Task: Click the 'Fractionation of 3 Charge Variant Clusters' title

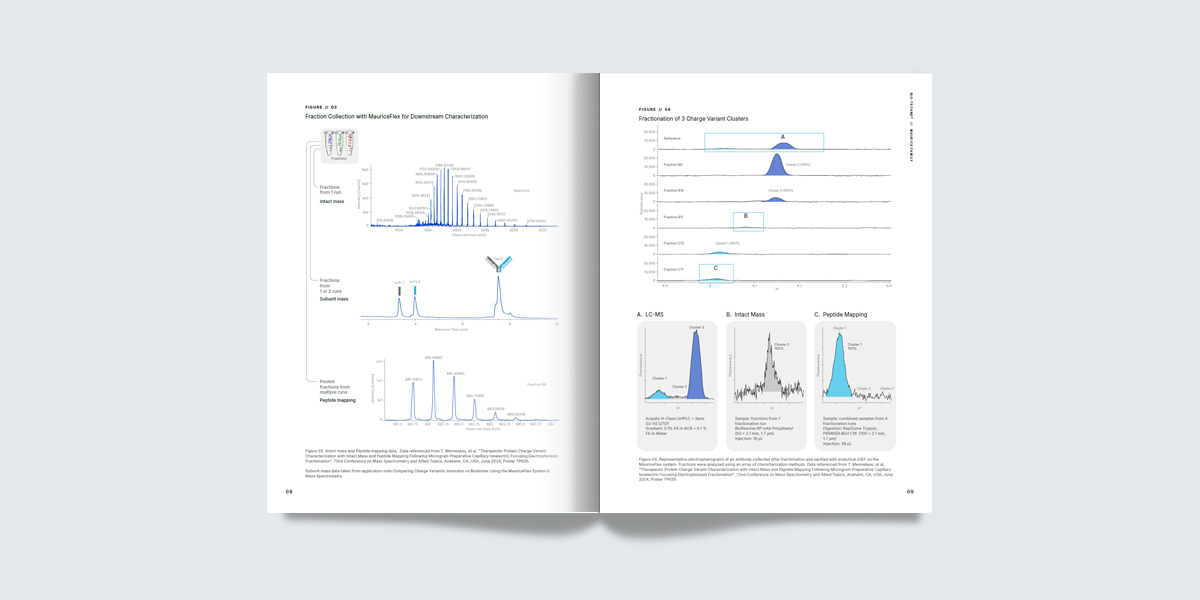Action: tap(693, 119)
